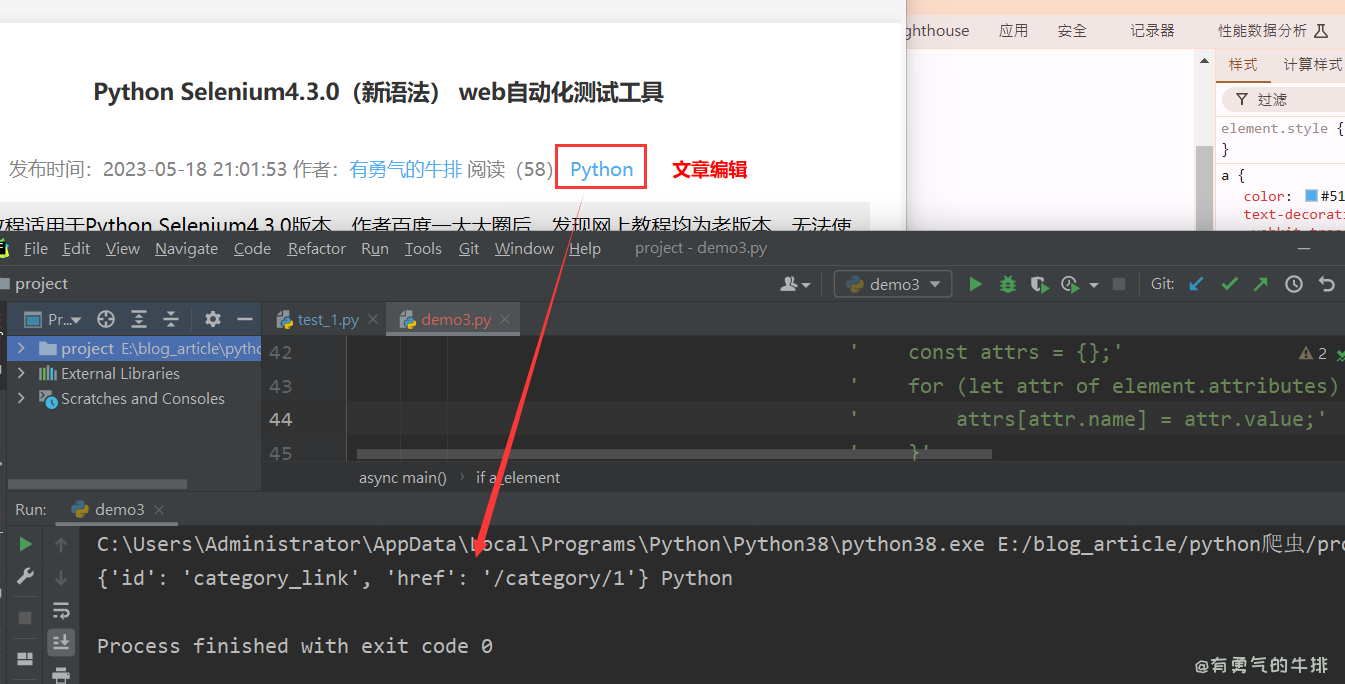Viewport: 1345px width, 684px height.
Task: Run demo3 with the green toolbar play button
Action: (x=975, y=284)
